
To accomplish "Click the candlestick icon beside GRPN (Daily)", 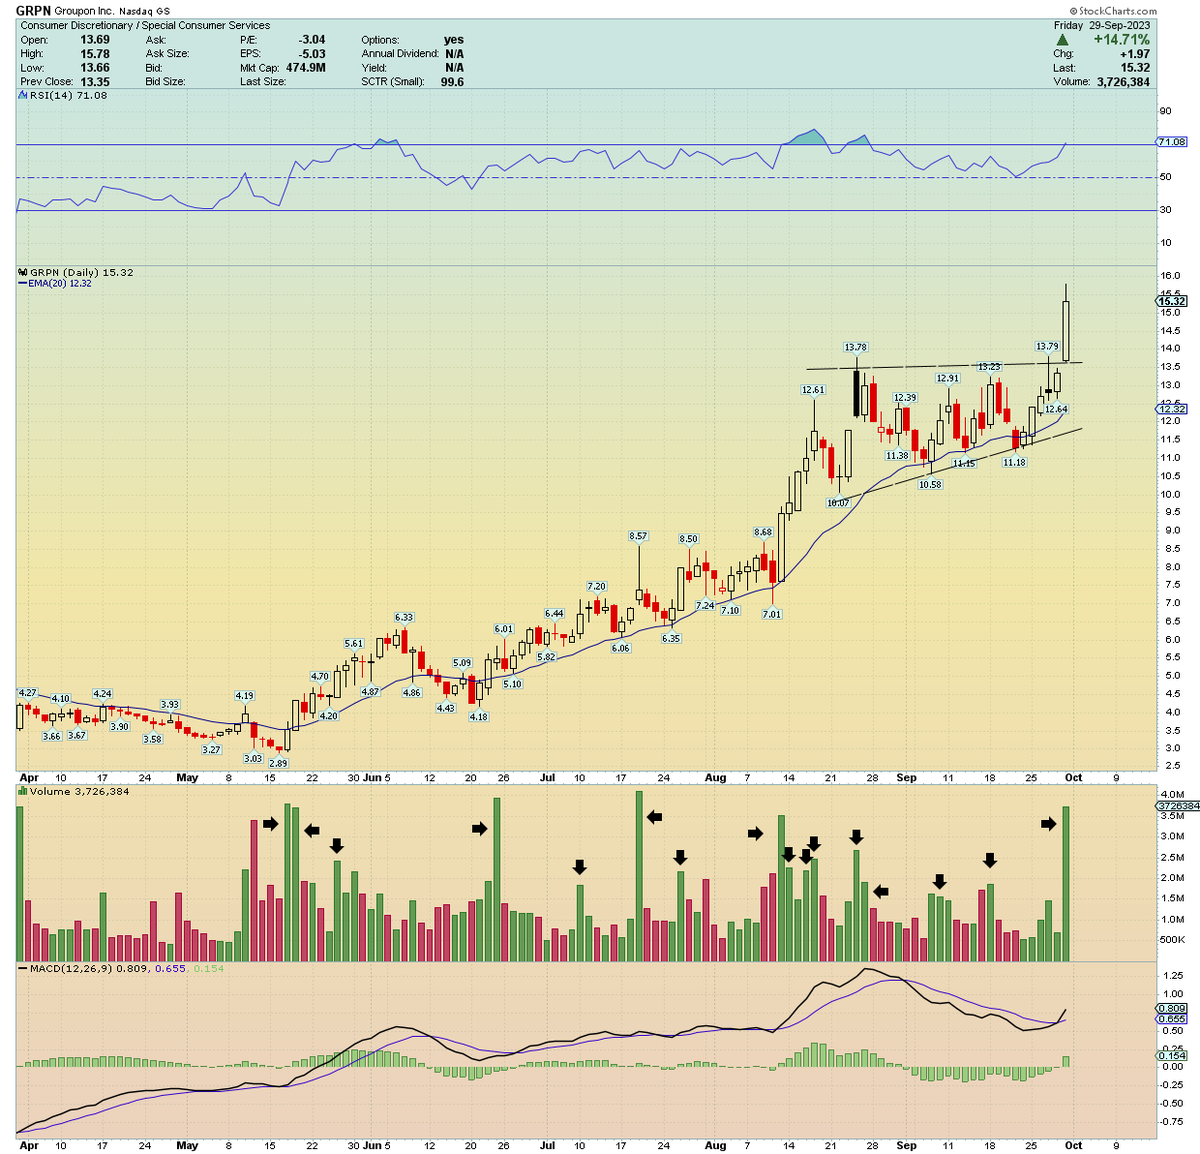I will [x=23, y=272].
